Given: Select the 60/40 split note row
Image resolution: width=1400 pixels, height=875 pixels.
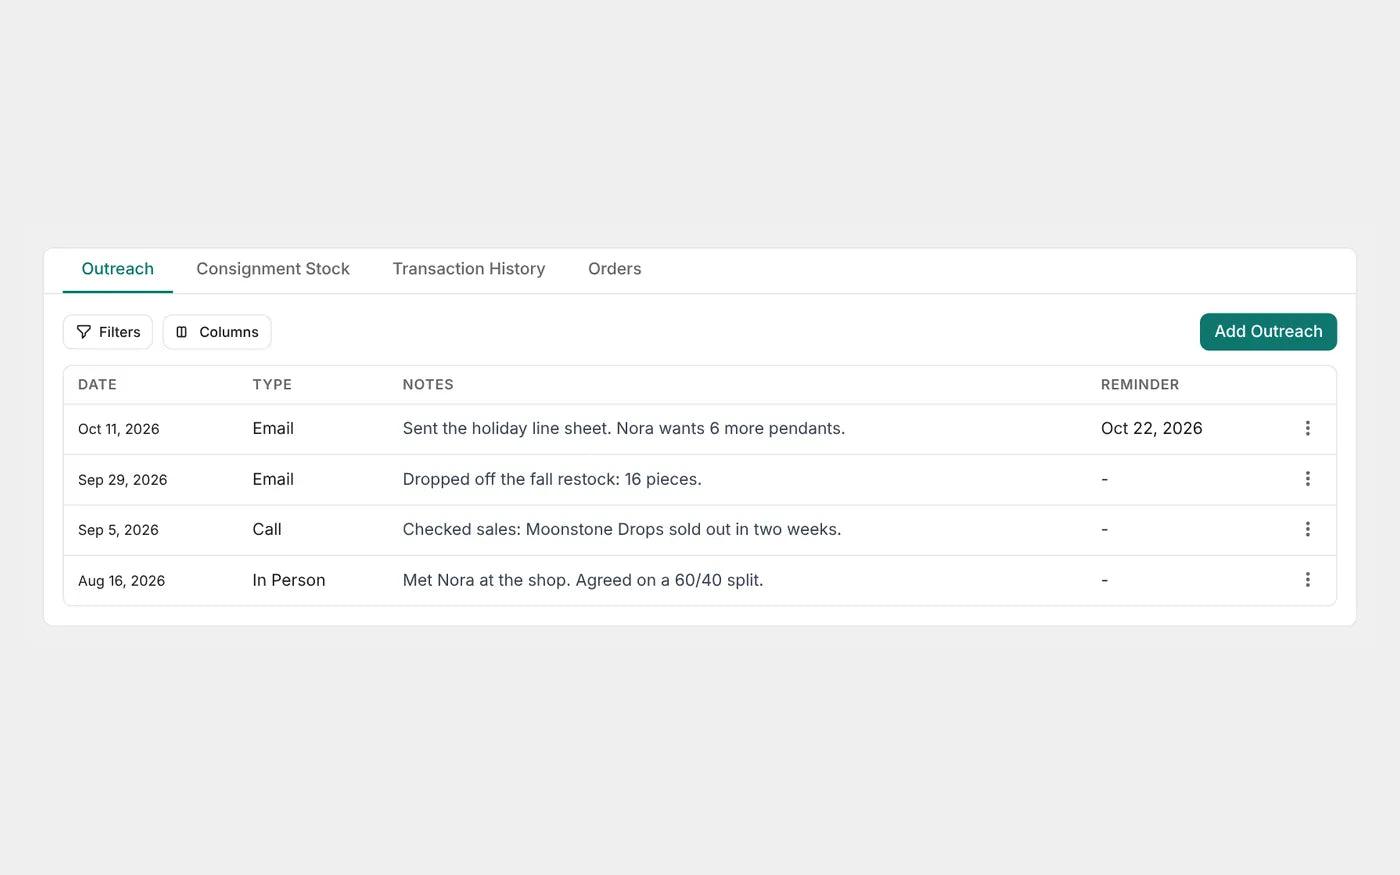Looking at the screenshot, I should (700, 580).
